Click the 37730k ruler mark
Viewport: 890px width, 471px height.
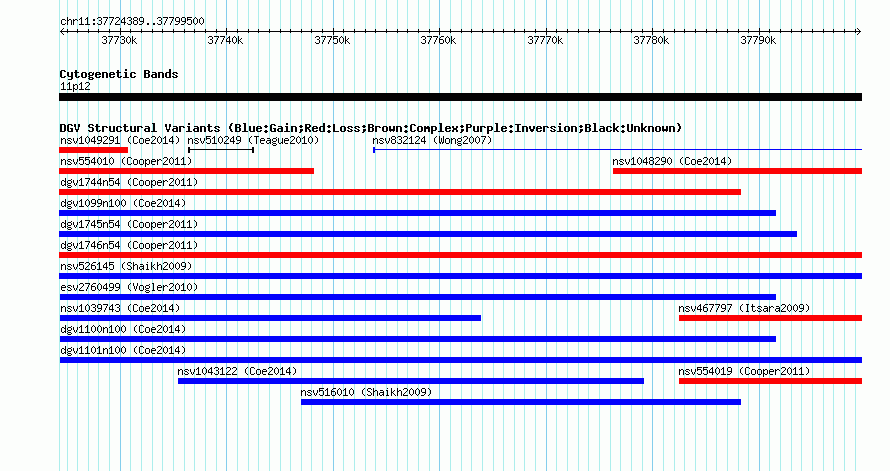click(119, 40)
